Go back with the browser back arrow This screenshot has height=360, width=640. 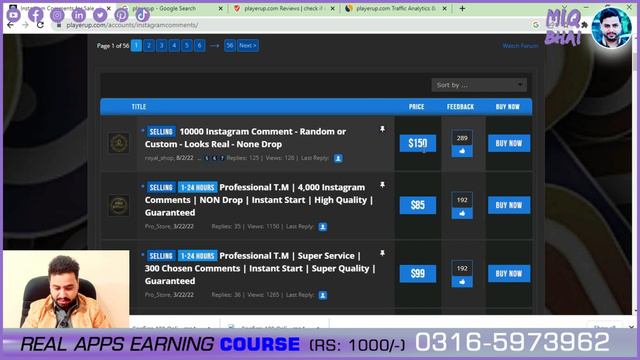(x=11, y=25)
